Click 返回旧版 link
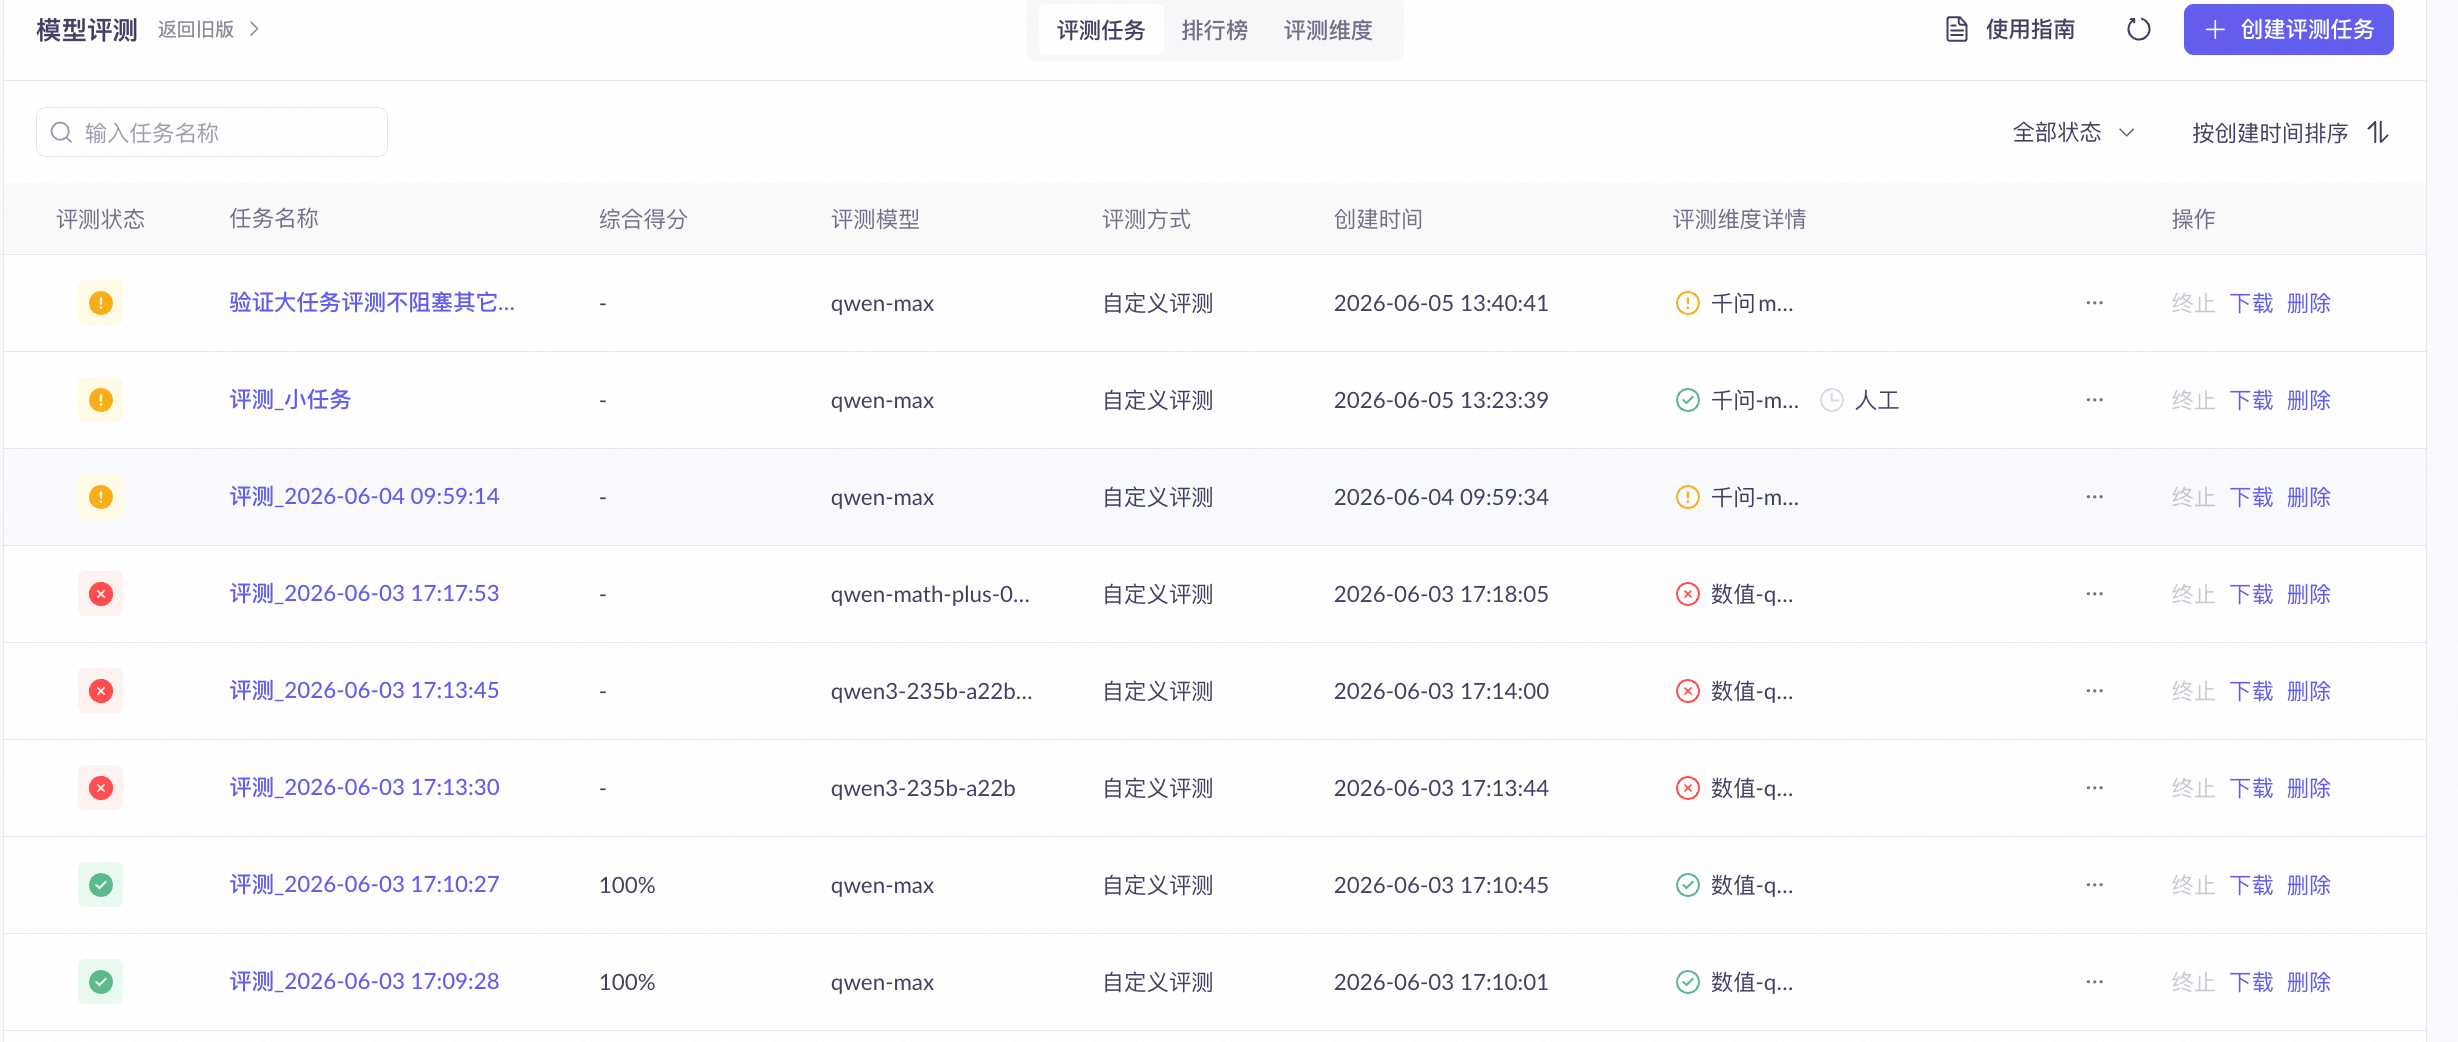 click(x=196, y=30)
